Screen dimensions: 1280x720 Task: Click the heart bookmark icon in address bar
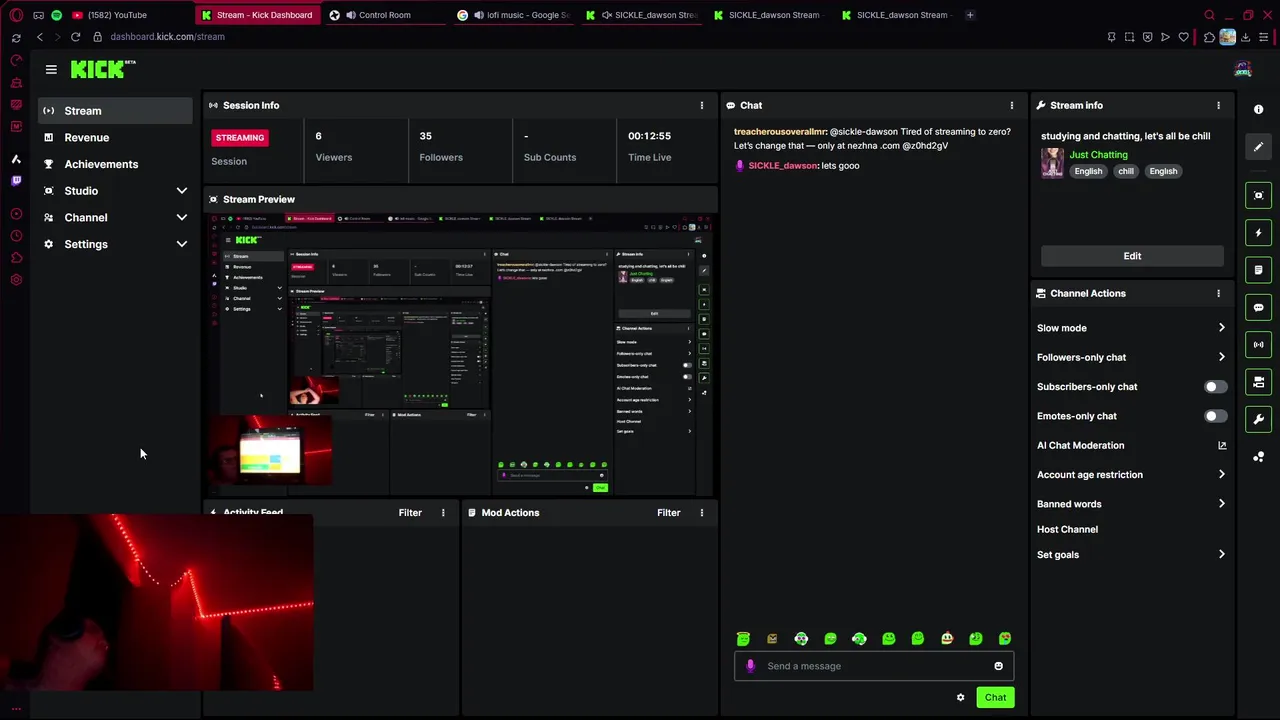click(x=1184, y=37)
